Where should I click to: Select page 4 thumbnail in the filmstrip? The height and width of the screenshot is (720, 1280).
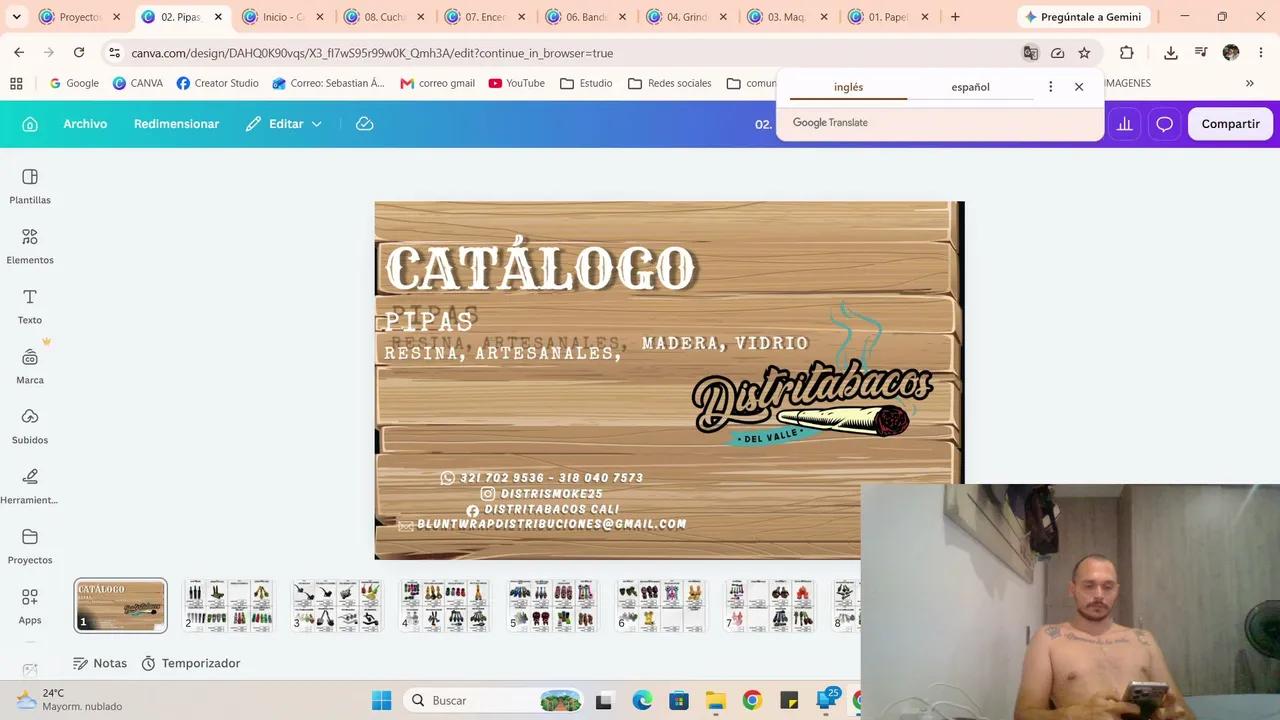click(444, 605)
